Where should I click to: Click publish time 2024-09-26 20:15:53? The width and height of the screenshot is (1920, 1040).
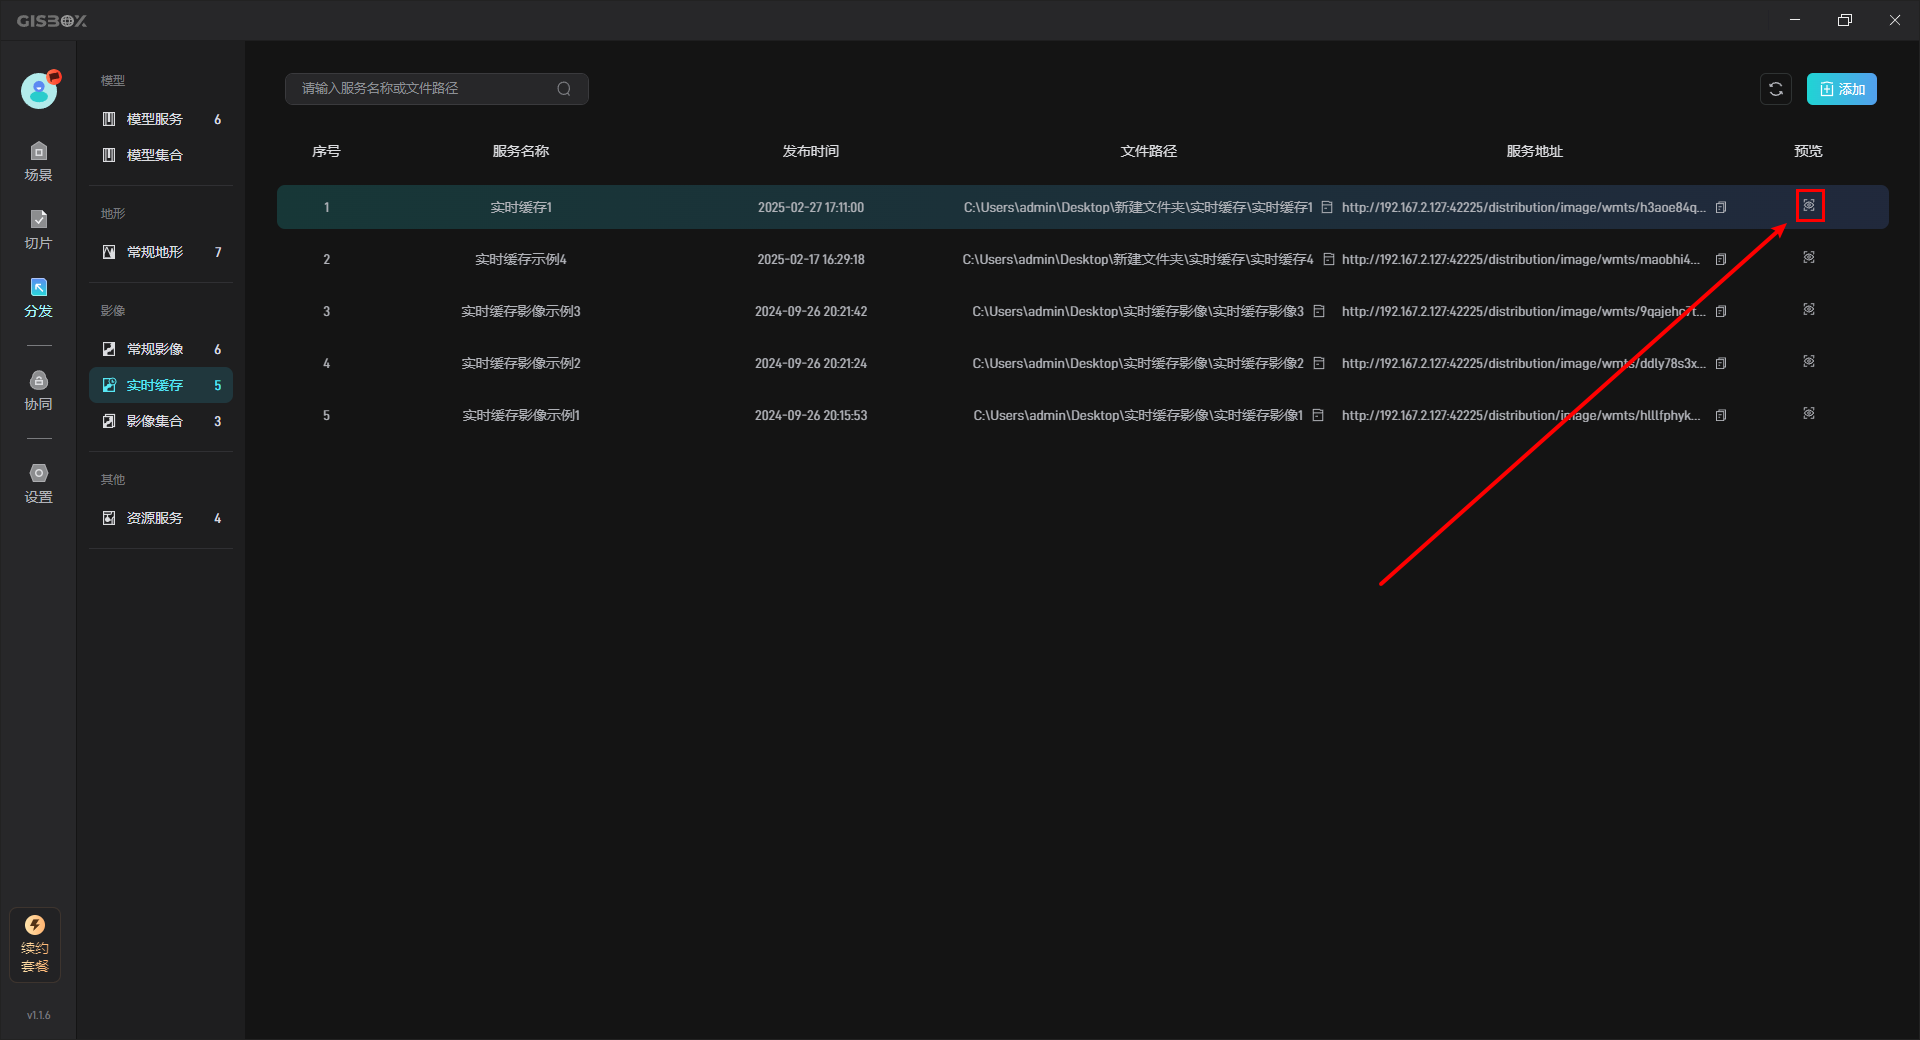[811, 415]
